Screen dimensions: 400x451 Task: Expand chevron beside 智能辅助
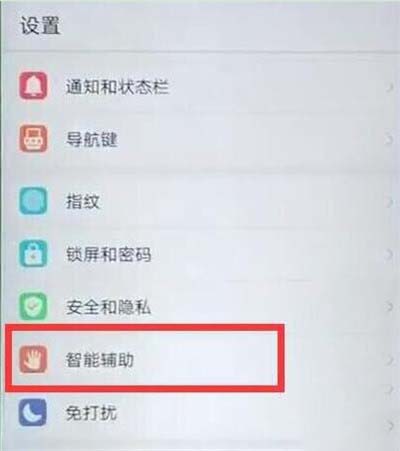click(389, 360)
